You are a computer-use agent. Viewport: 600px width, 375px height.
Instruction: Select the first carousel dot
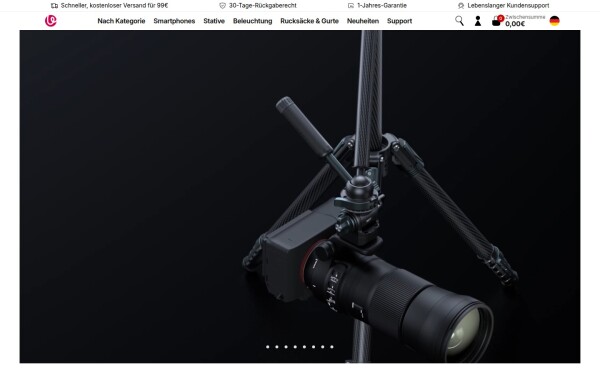point(267,347)
